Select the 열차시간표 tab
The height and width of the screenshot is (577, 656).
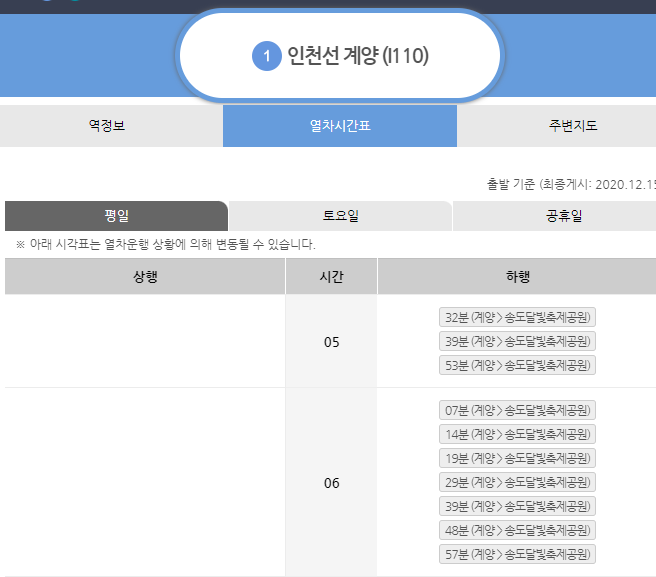point(340,126)
